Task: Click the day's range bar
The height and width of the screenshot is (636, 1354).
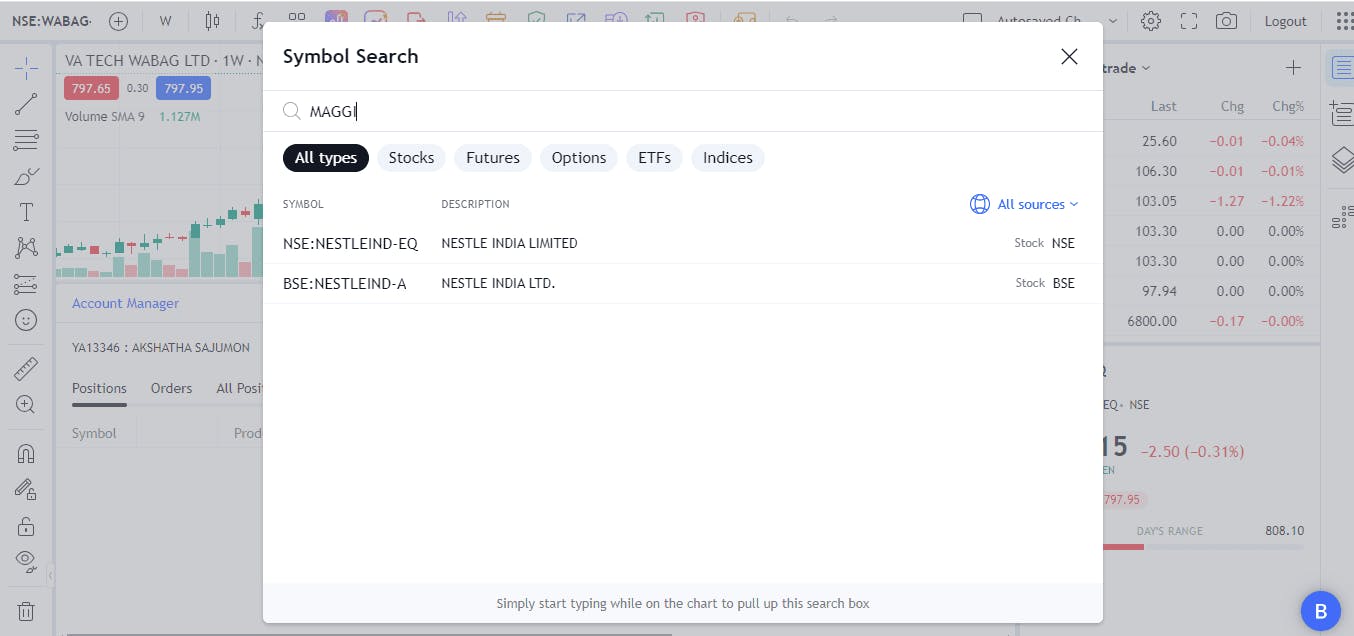Action: coord(1203,547)
